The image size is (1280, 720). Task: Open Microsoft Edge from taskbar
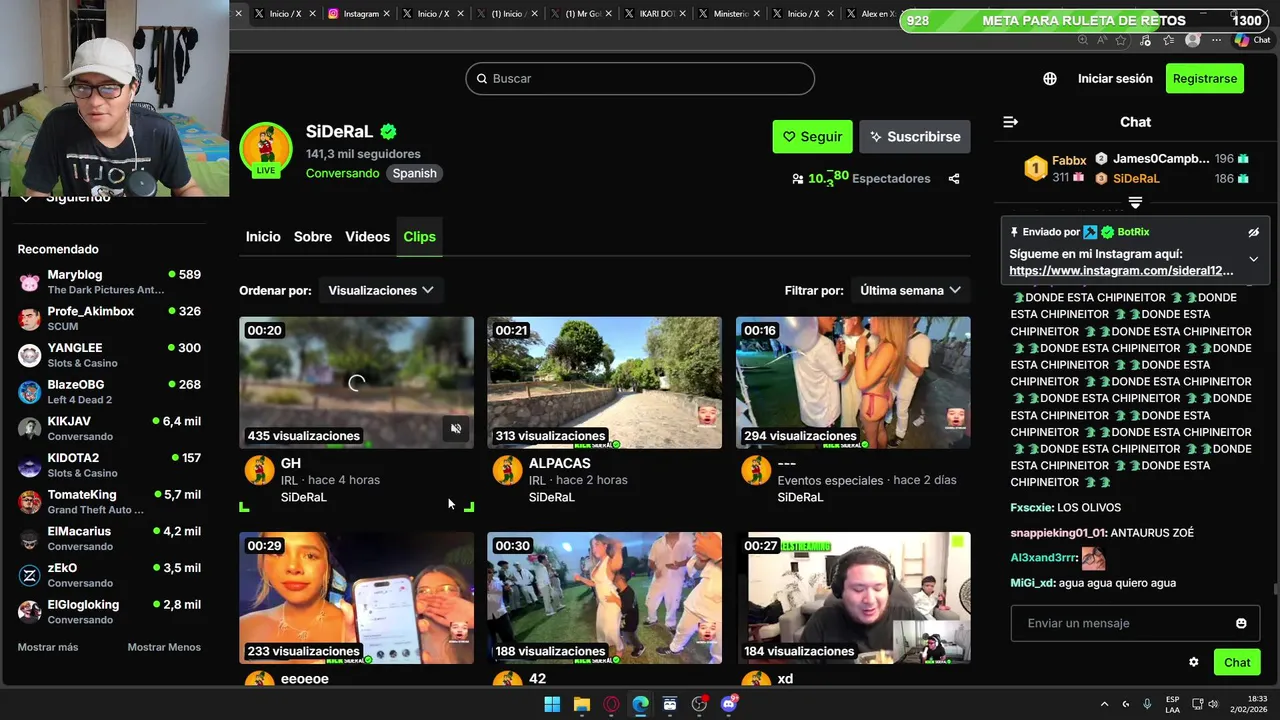click(641, 704)
